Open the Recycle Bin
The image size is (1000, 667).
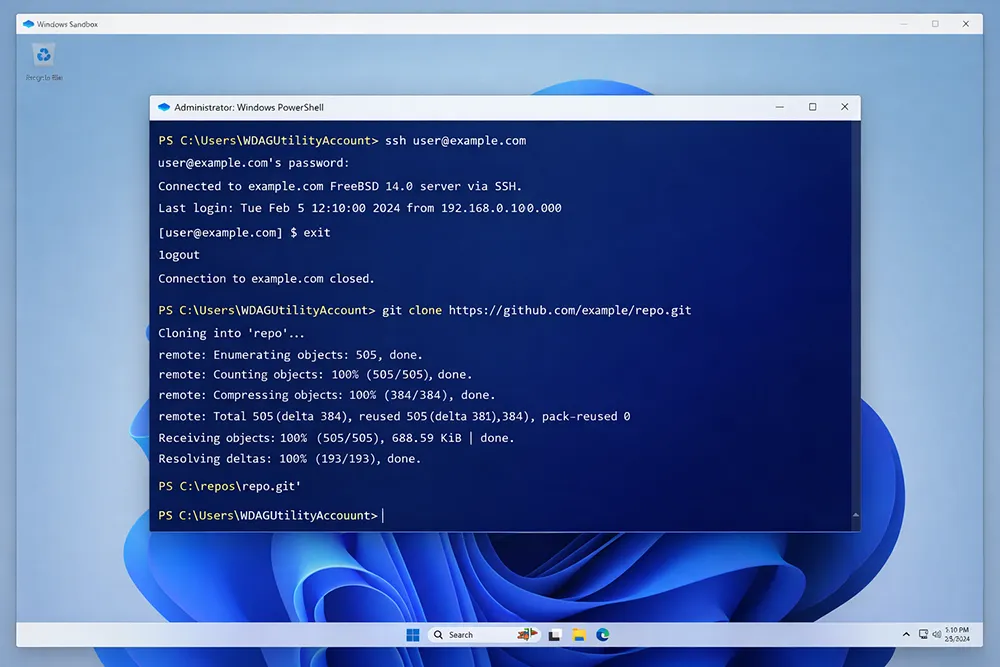click(x=43, y=57)
